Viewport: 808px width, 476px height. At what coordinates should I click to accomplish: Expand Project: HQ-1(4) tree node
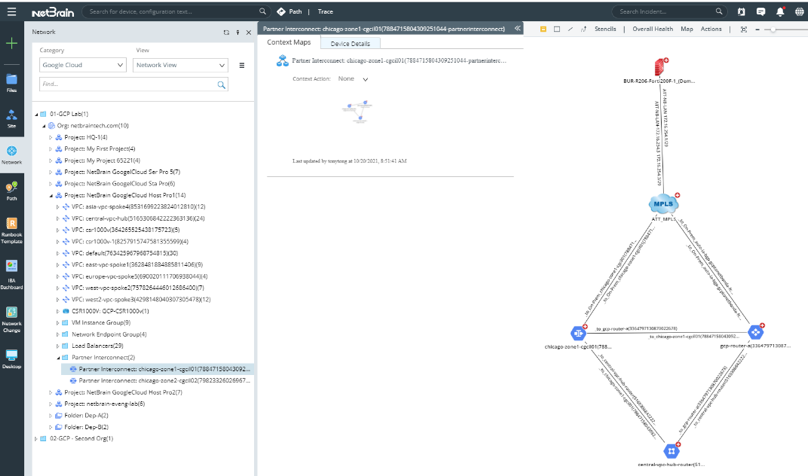click(50, 138)
